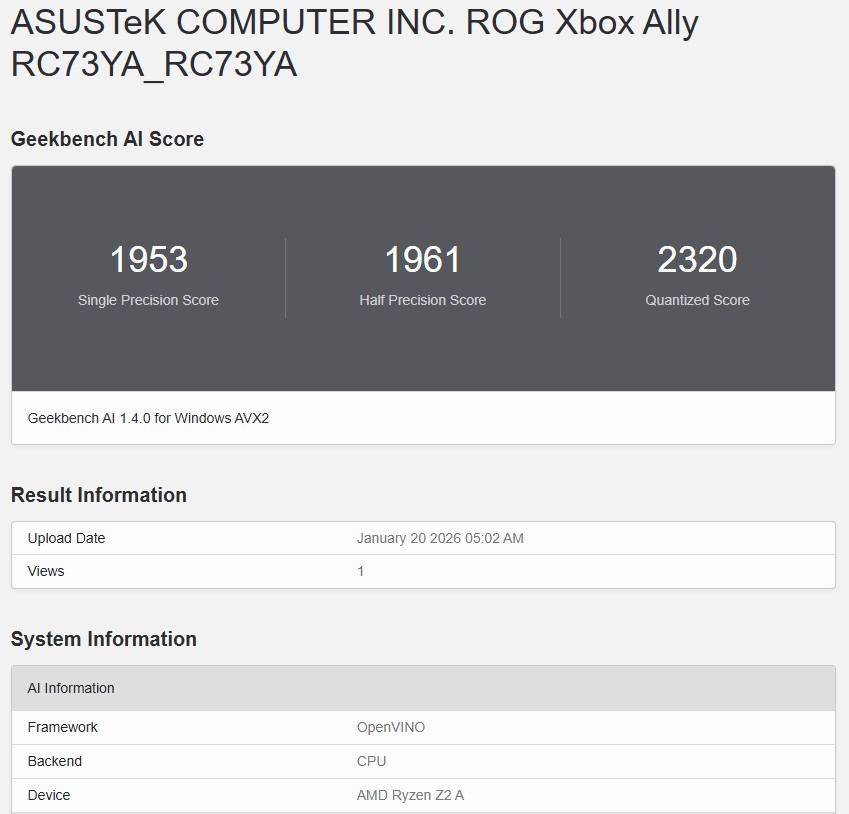
Task: Select the Quantized Score 2320
Action: 697,260
